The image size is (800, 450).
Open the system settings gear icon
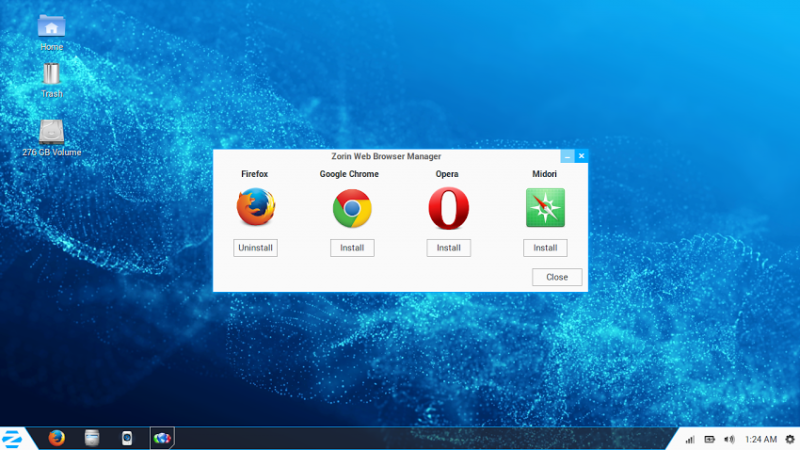pyautogui.click(x=790, y=439)
